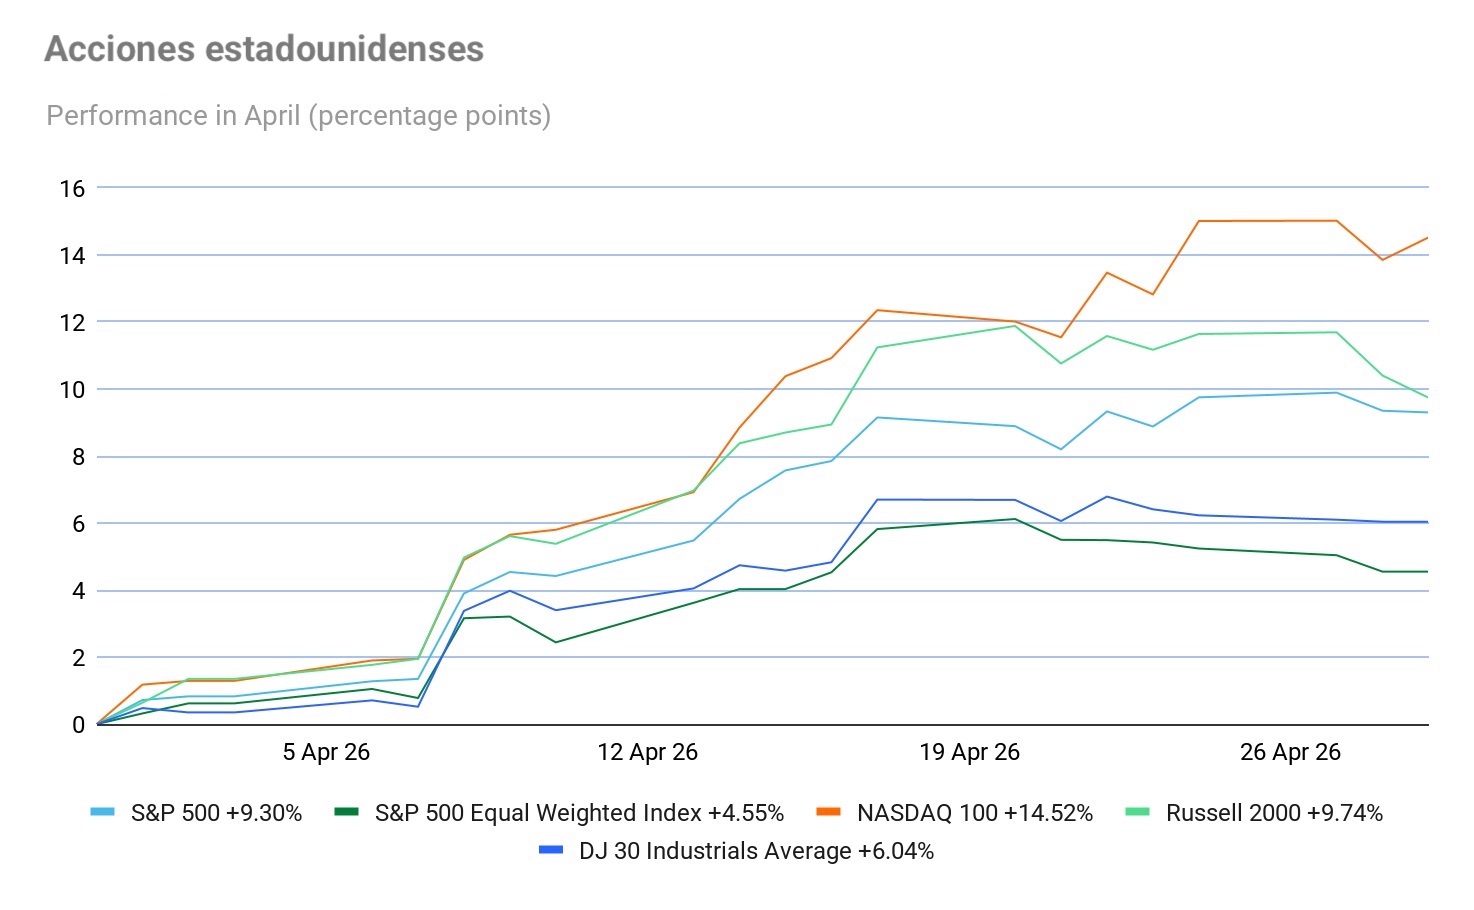This screenshot has height=910, width=1474.
Task: Select the 'Russell 2000 +9.74%' legend label
Action: pyautogui.click(x=1274, y=813)
